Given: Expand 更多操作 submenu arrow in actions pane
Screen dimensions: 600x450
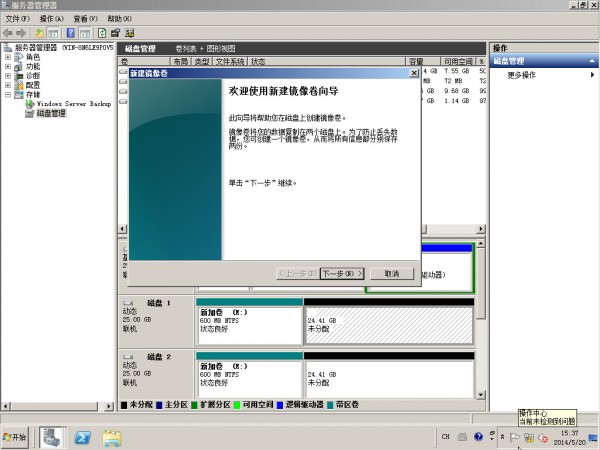Looking at the screenshot, I should coord(593,75).
